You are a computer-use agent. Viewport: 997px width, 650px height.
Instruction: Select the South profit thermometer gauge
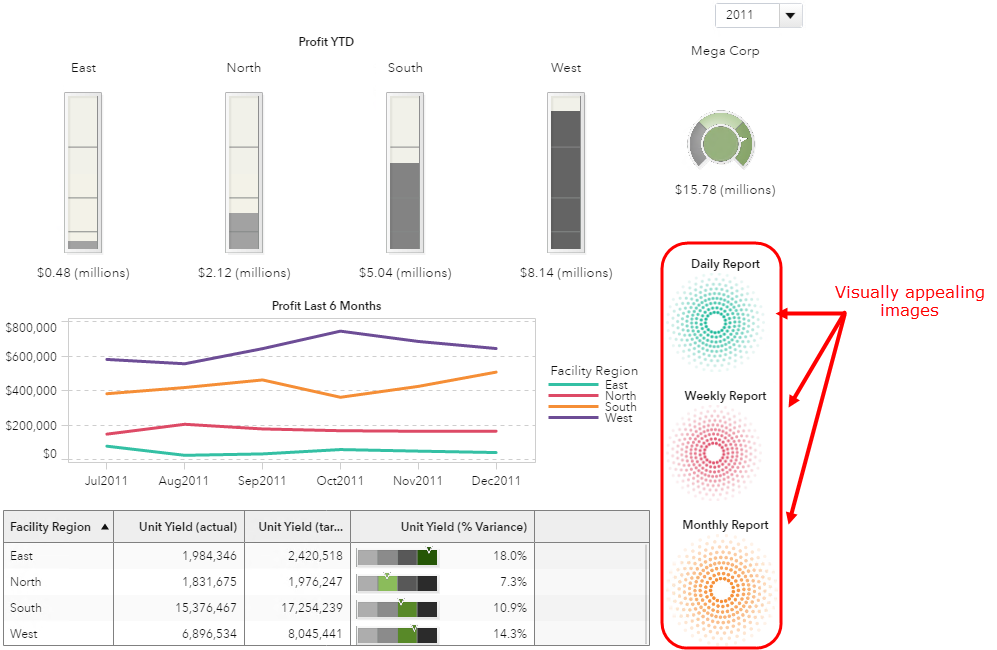click(405, 172)
